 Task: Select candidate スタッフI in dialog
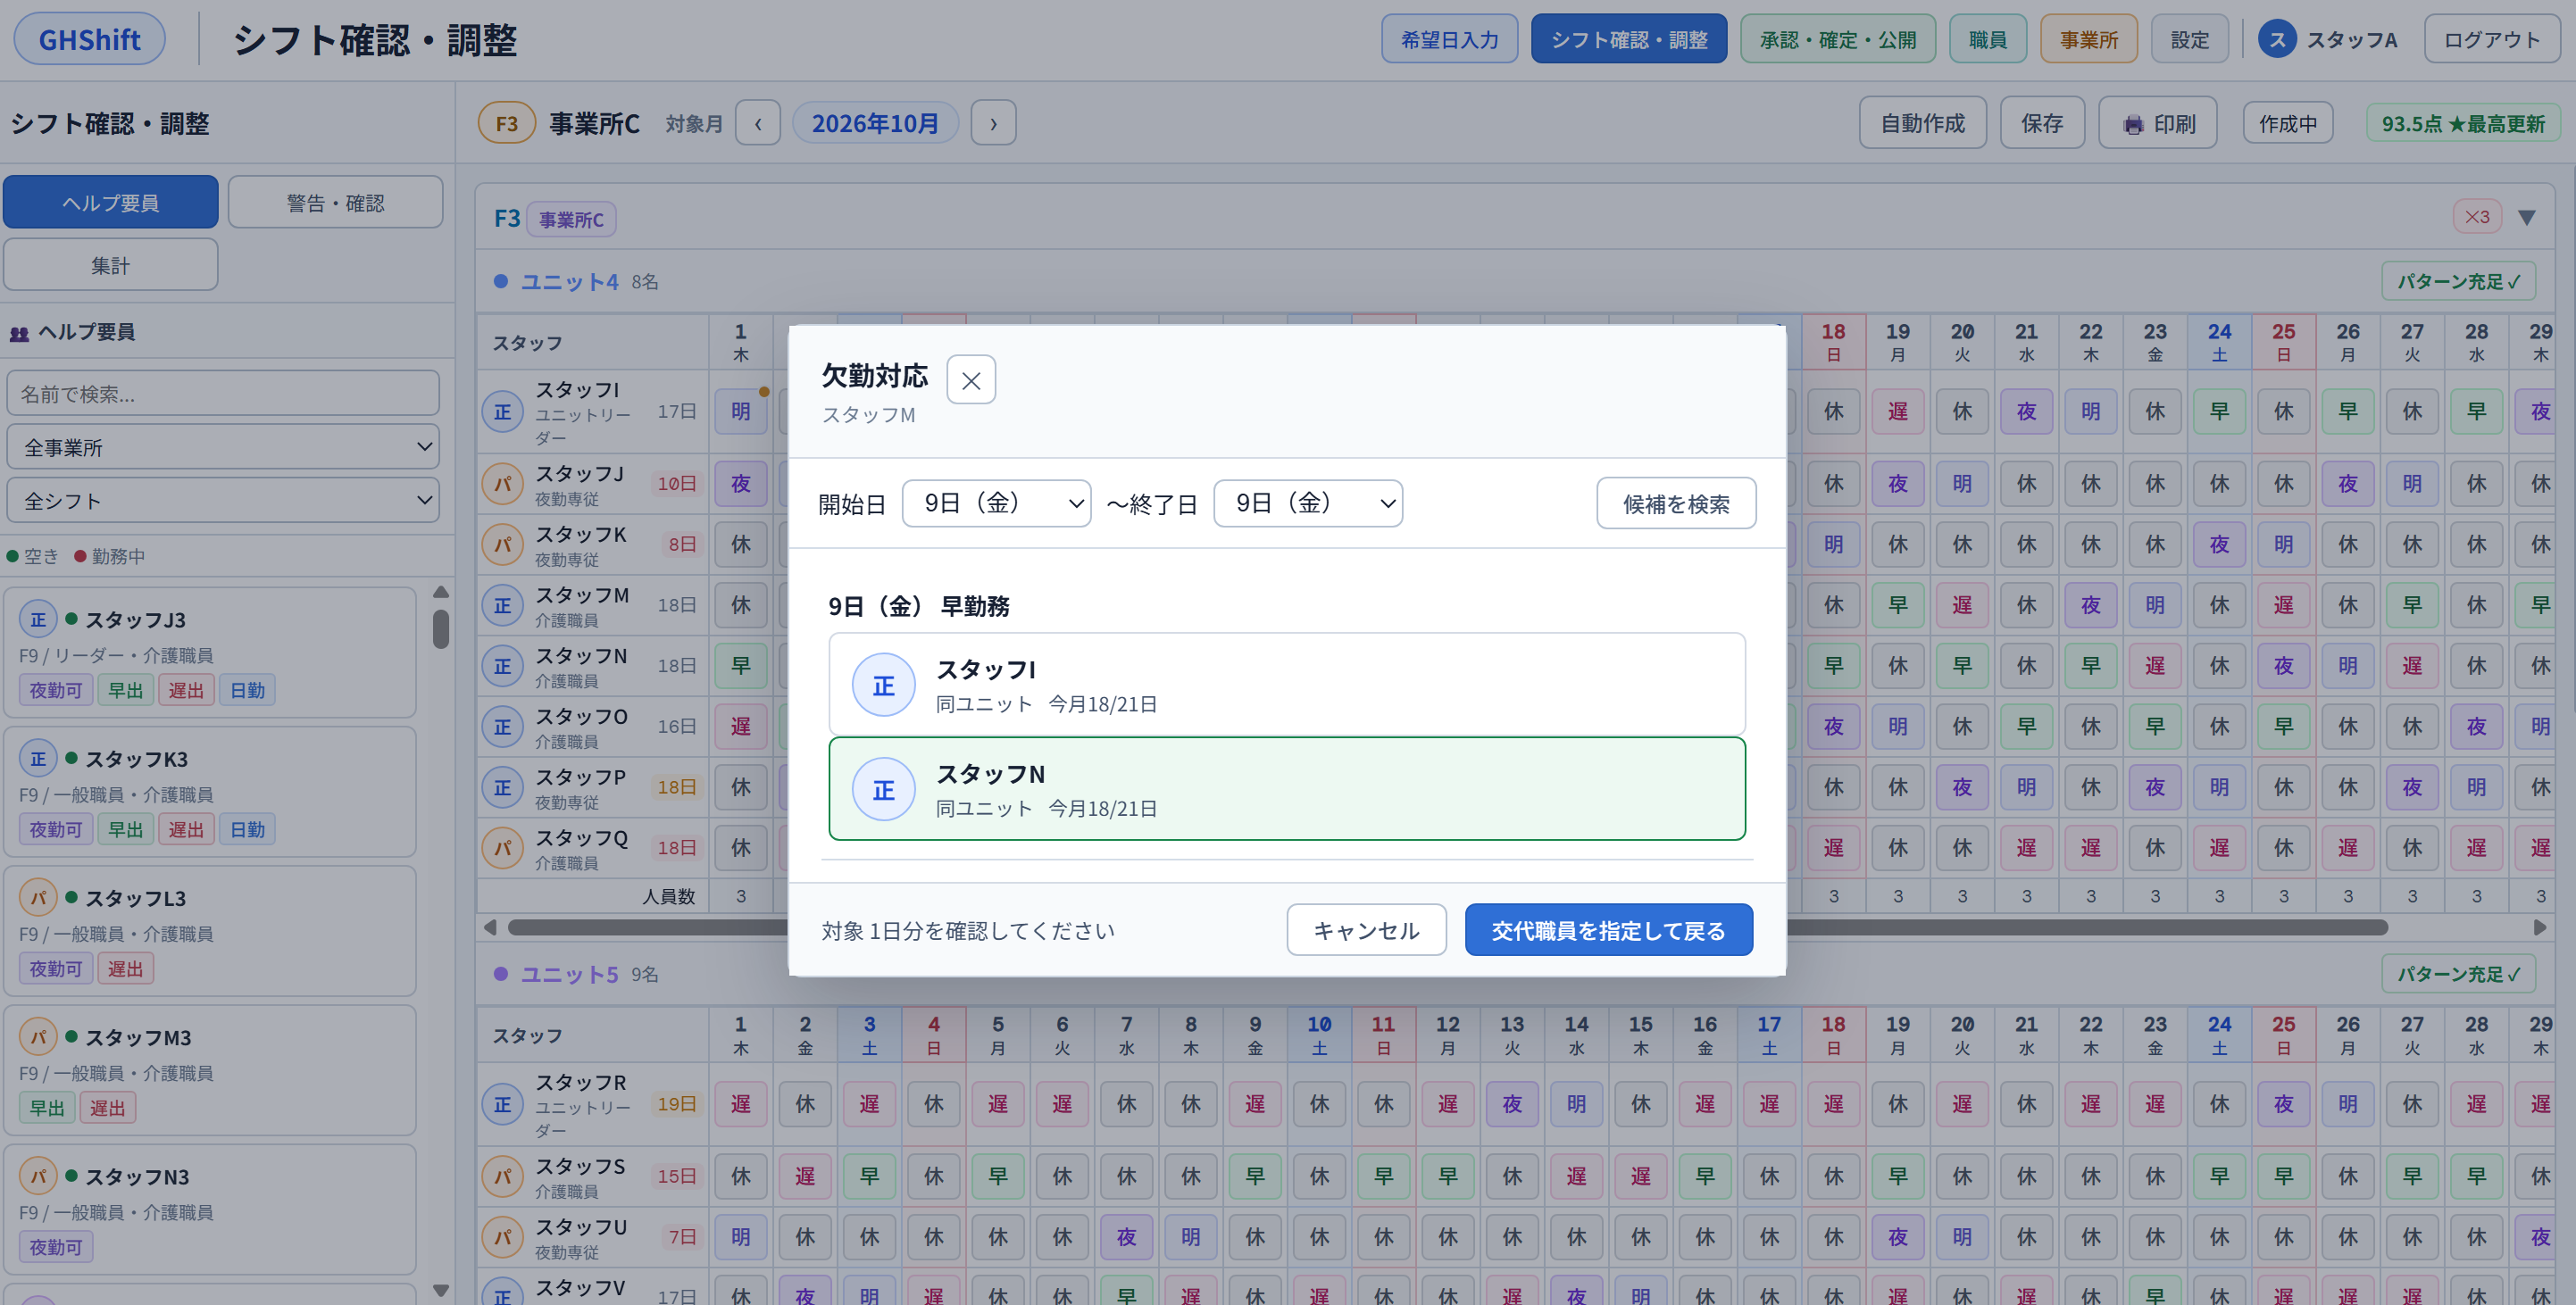(1287, 685)
